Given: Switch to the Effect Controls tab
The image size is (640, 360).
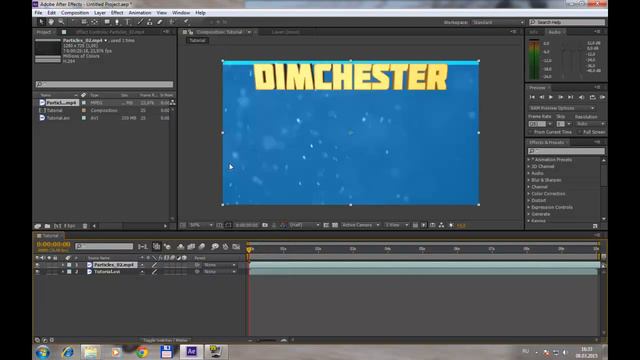Looking at the screenshot, I should point(110,32).
